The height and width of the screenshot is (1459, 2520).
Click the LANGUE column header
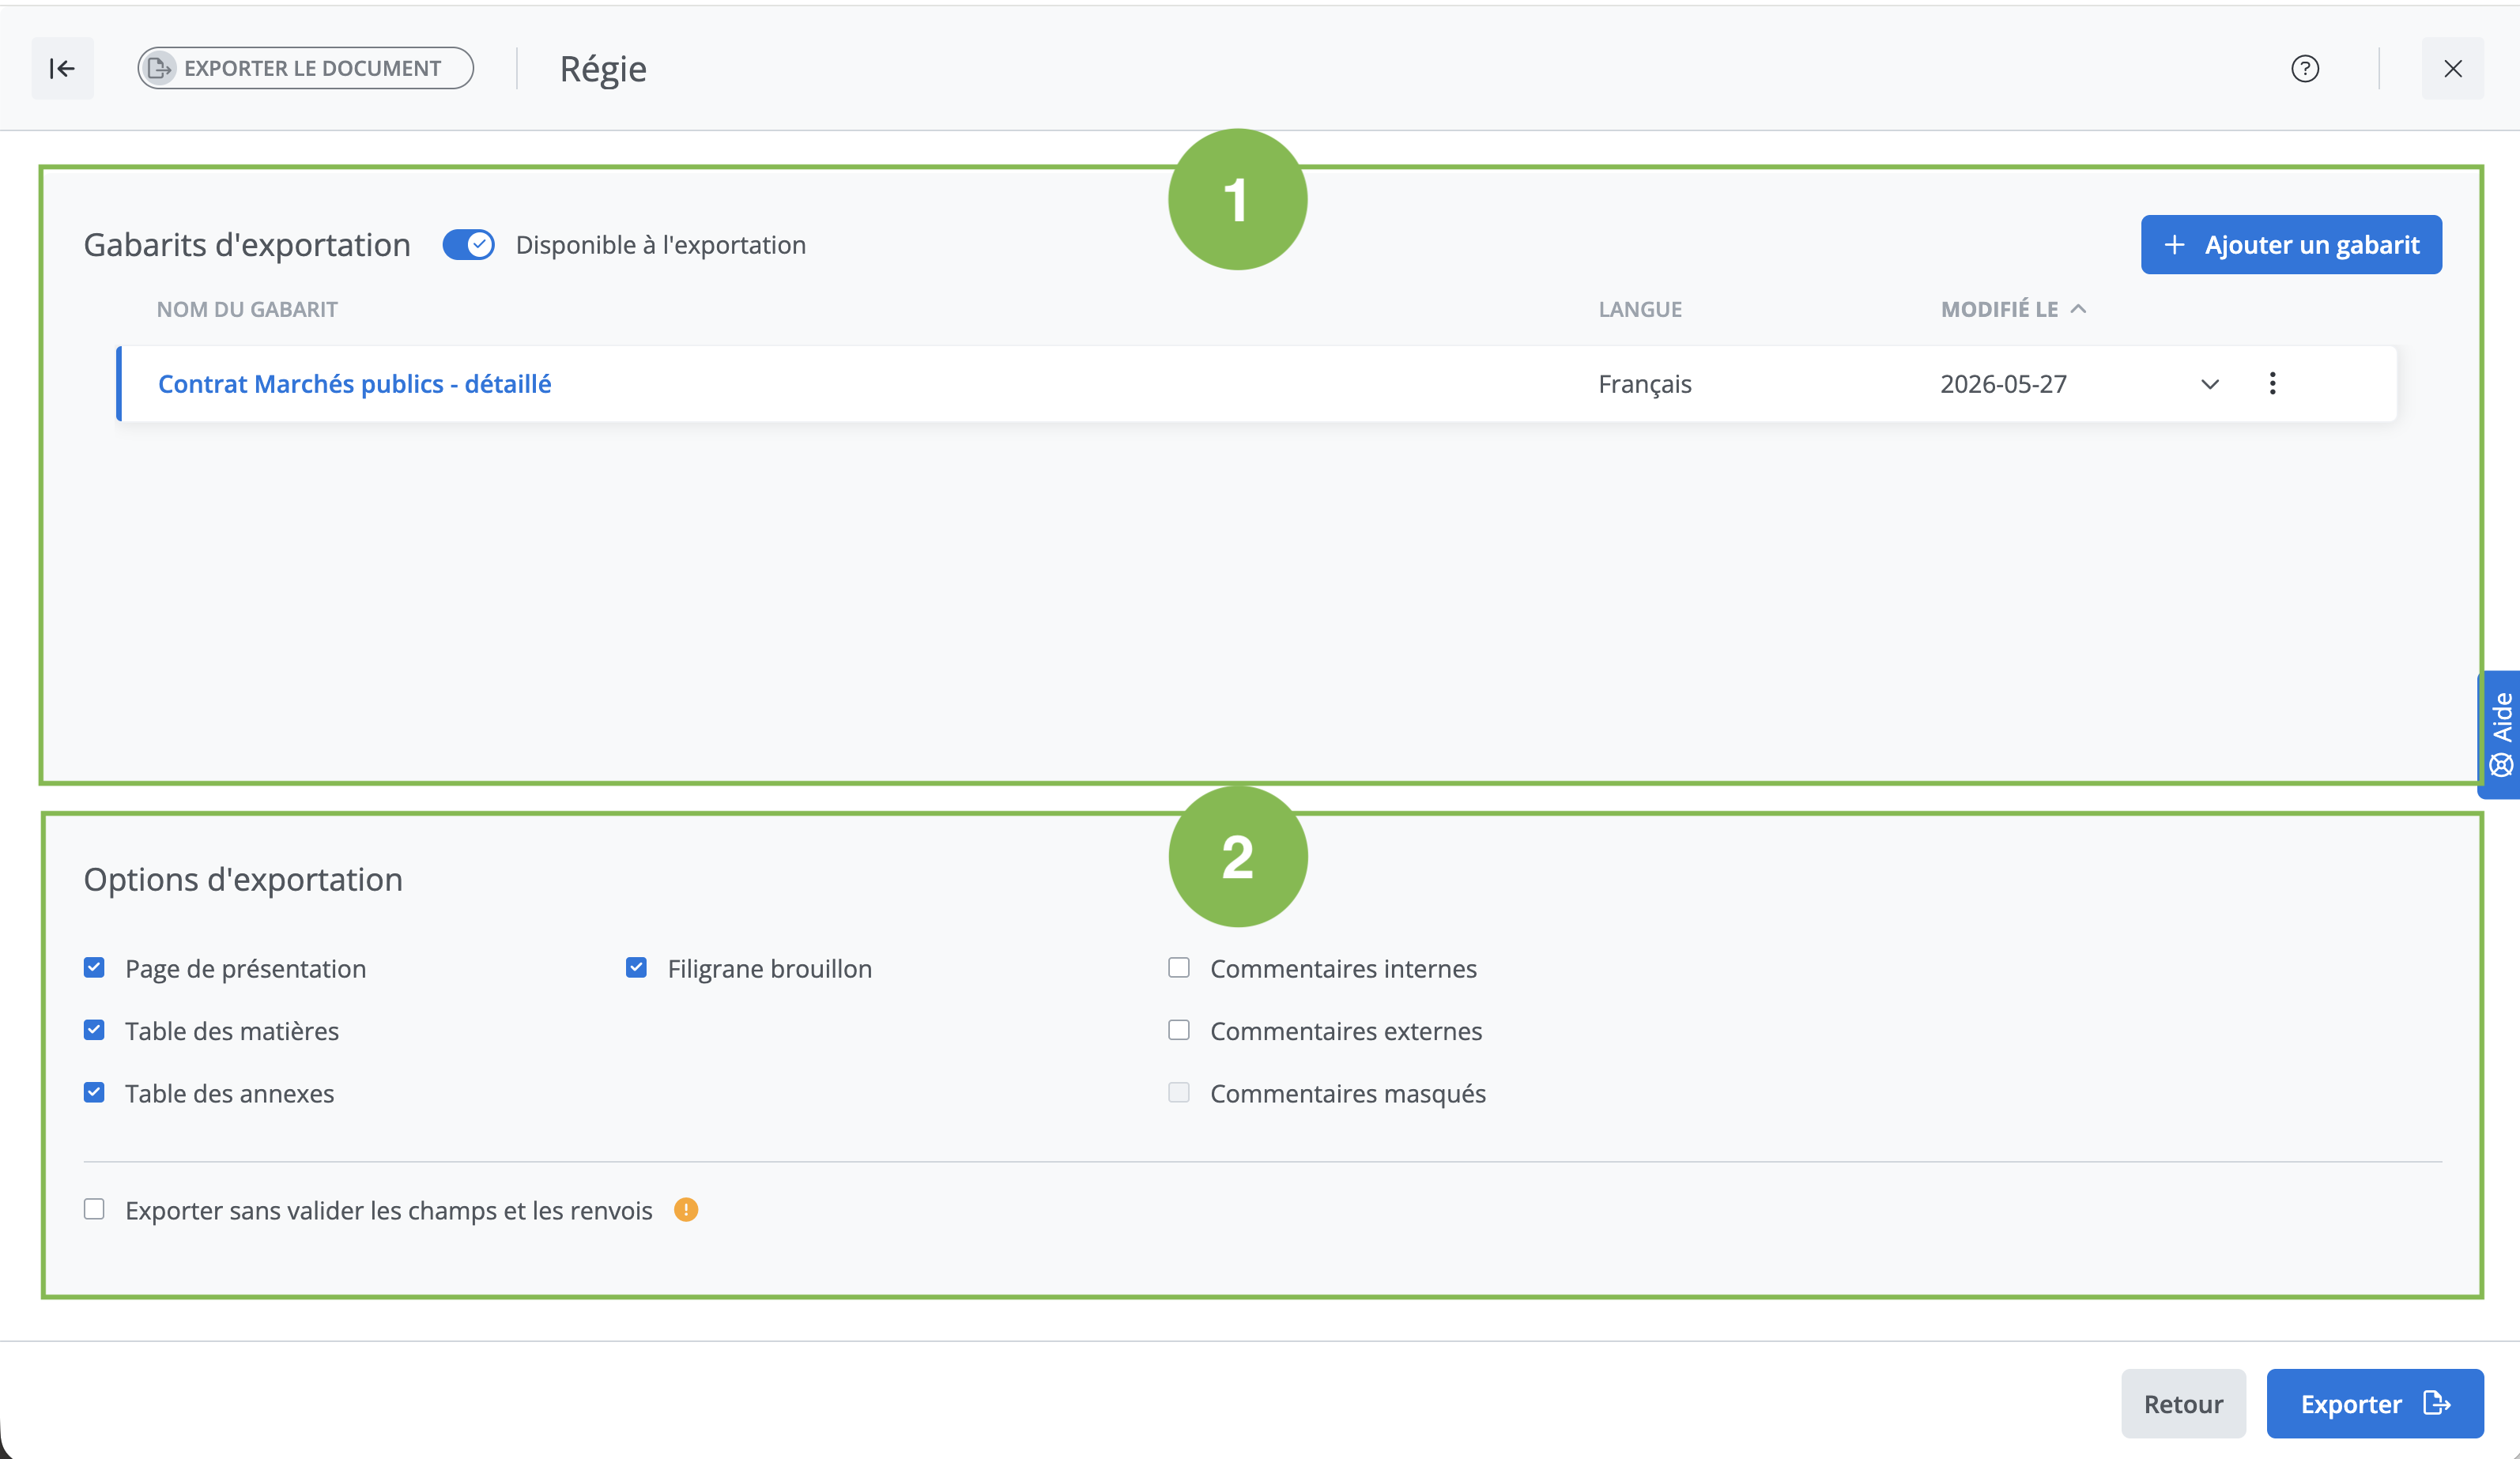tap(1640, 309)
